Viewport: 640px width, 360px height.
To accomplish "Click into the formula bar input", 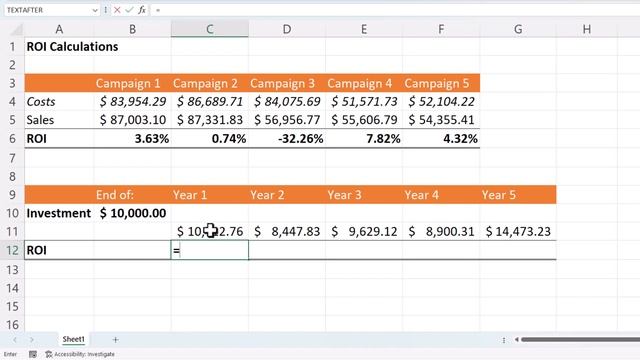I will coord(395,10).
